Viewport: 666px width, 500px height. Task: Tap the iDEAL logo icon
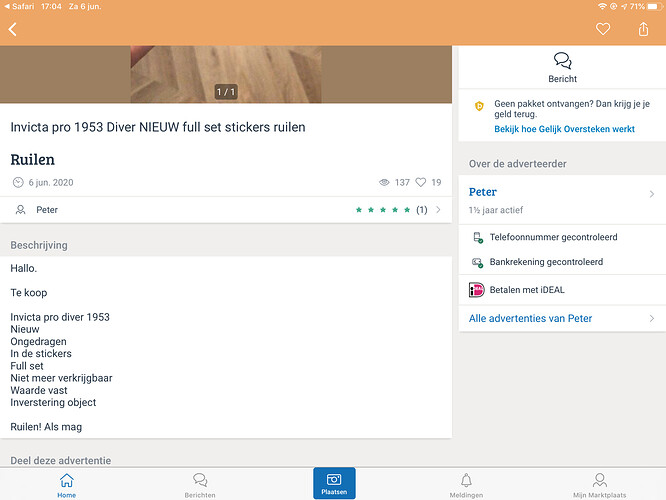(477, 290)
